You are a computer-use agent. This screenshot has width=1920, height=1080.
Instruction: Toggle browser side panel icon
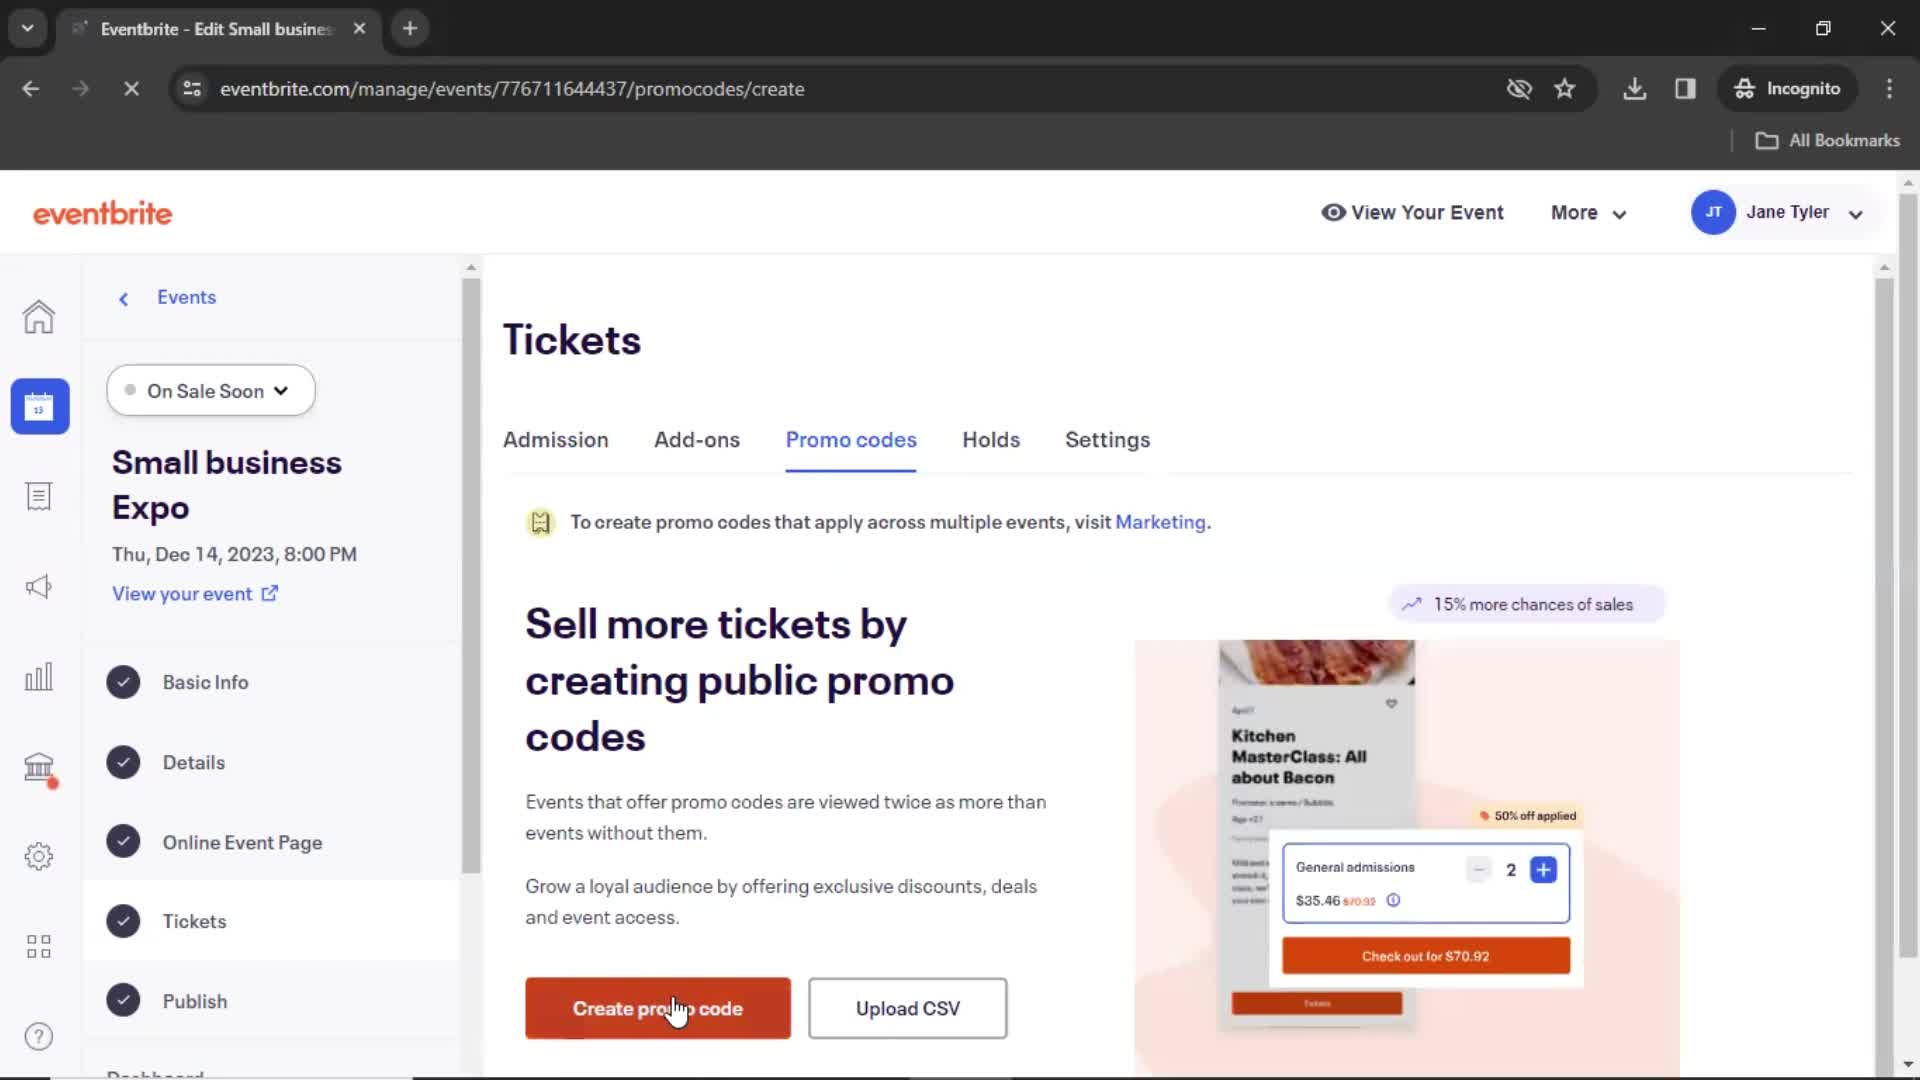point(1685,89)
